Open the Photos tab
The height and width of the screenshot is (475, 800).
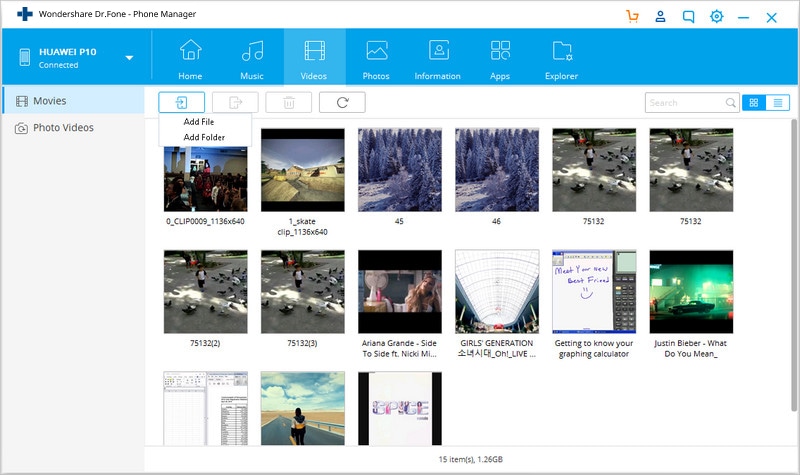[376, 59]
